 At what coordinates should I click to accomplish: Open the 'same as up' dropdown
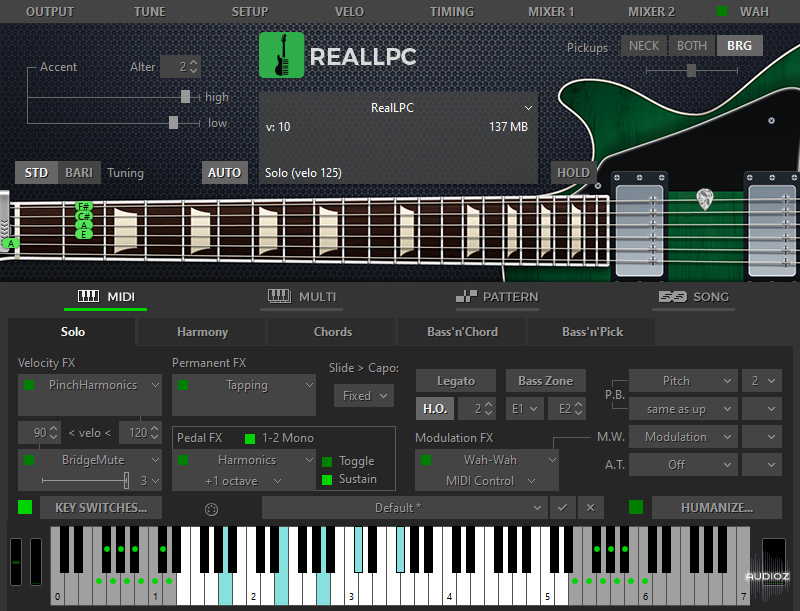pyautogui.click(x=683, y=409)
